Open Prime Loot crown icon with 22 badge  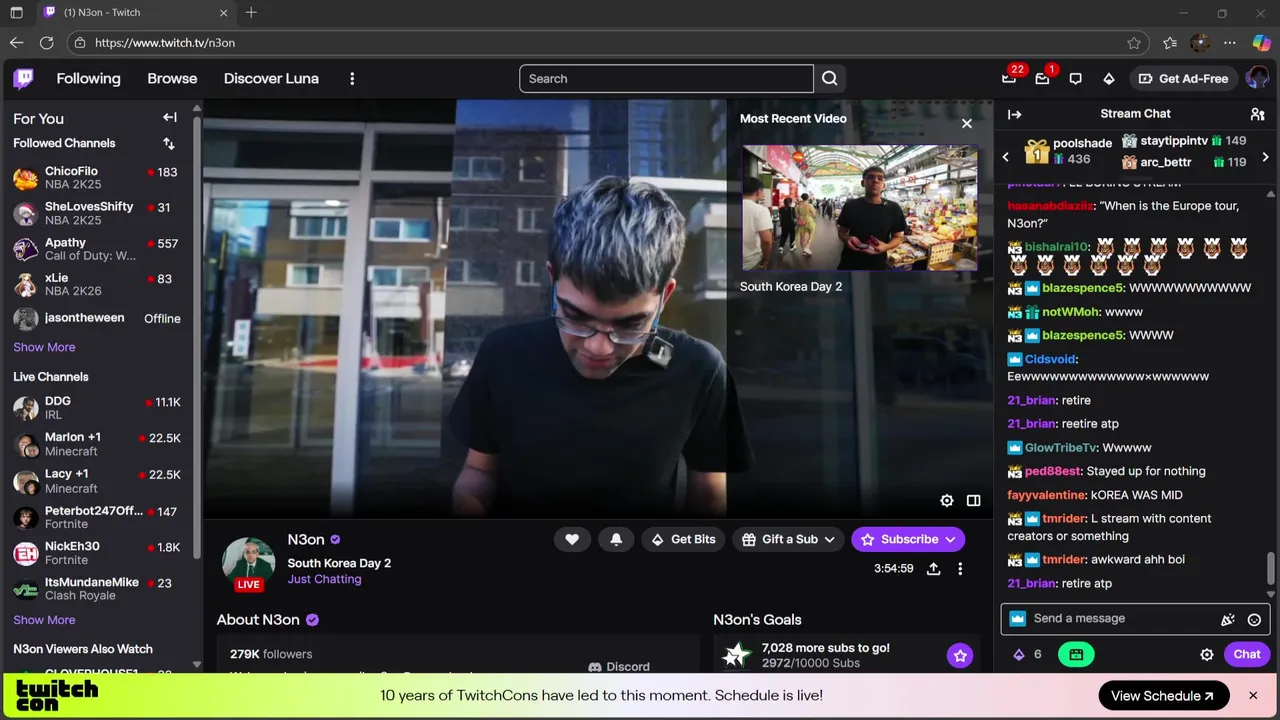click(x=1009, y=78)
